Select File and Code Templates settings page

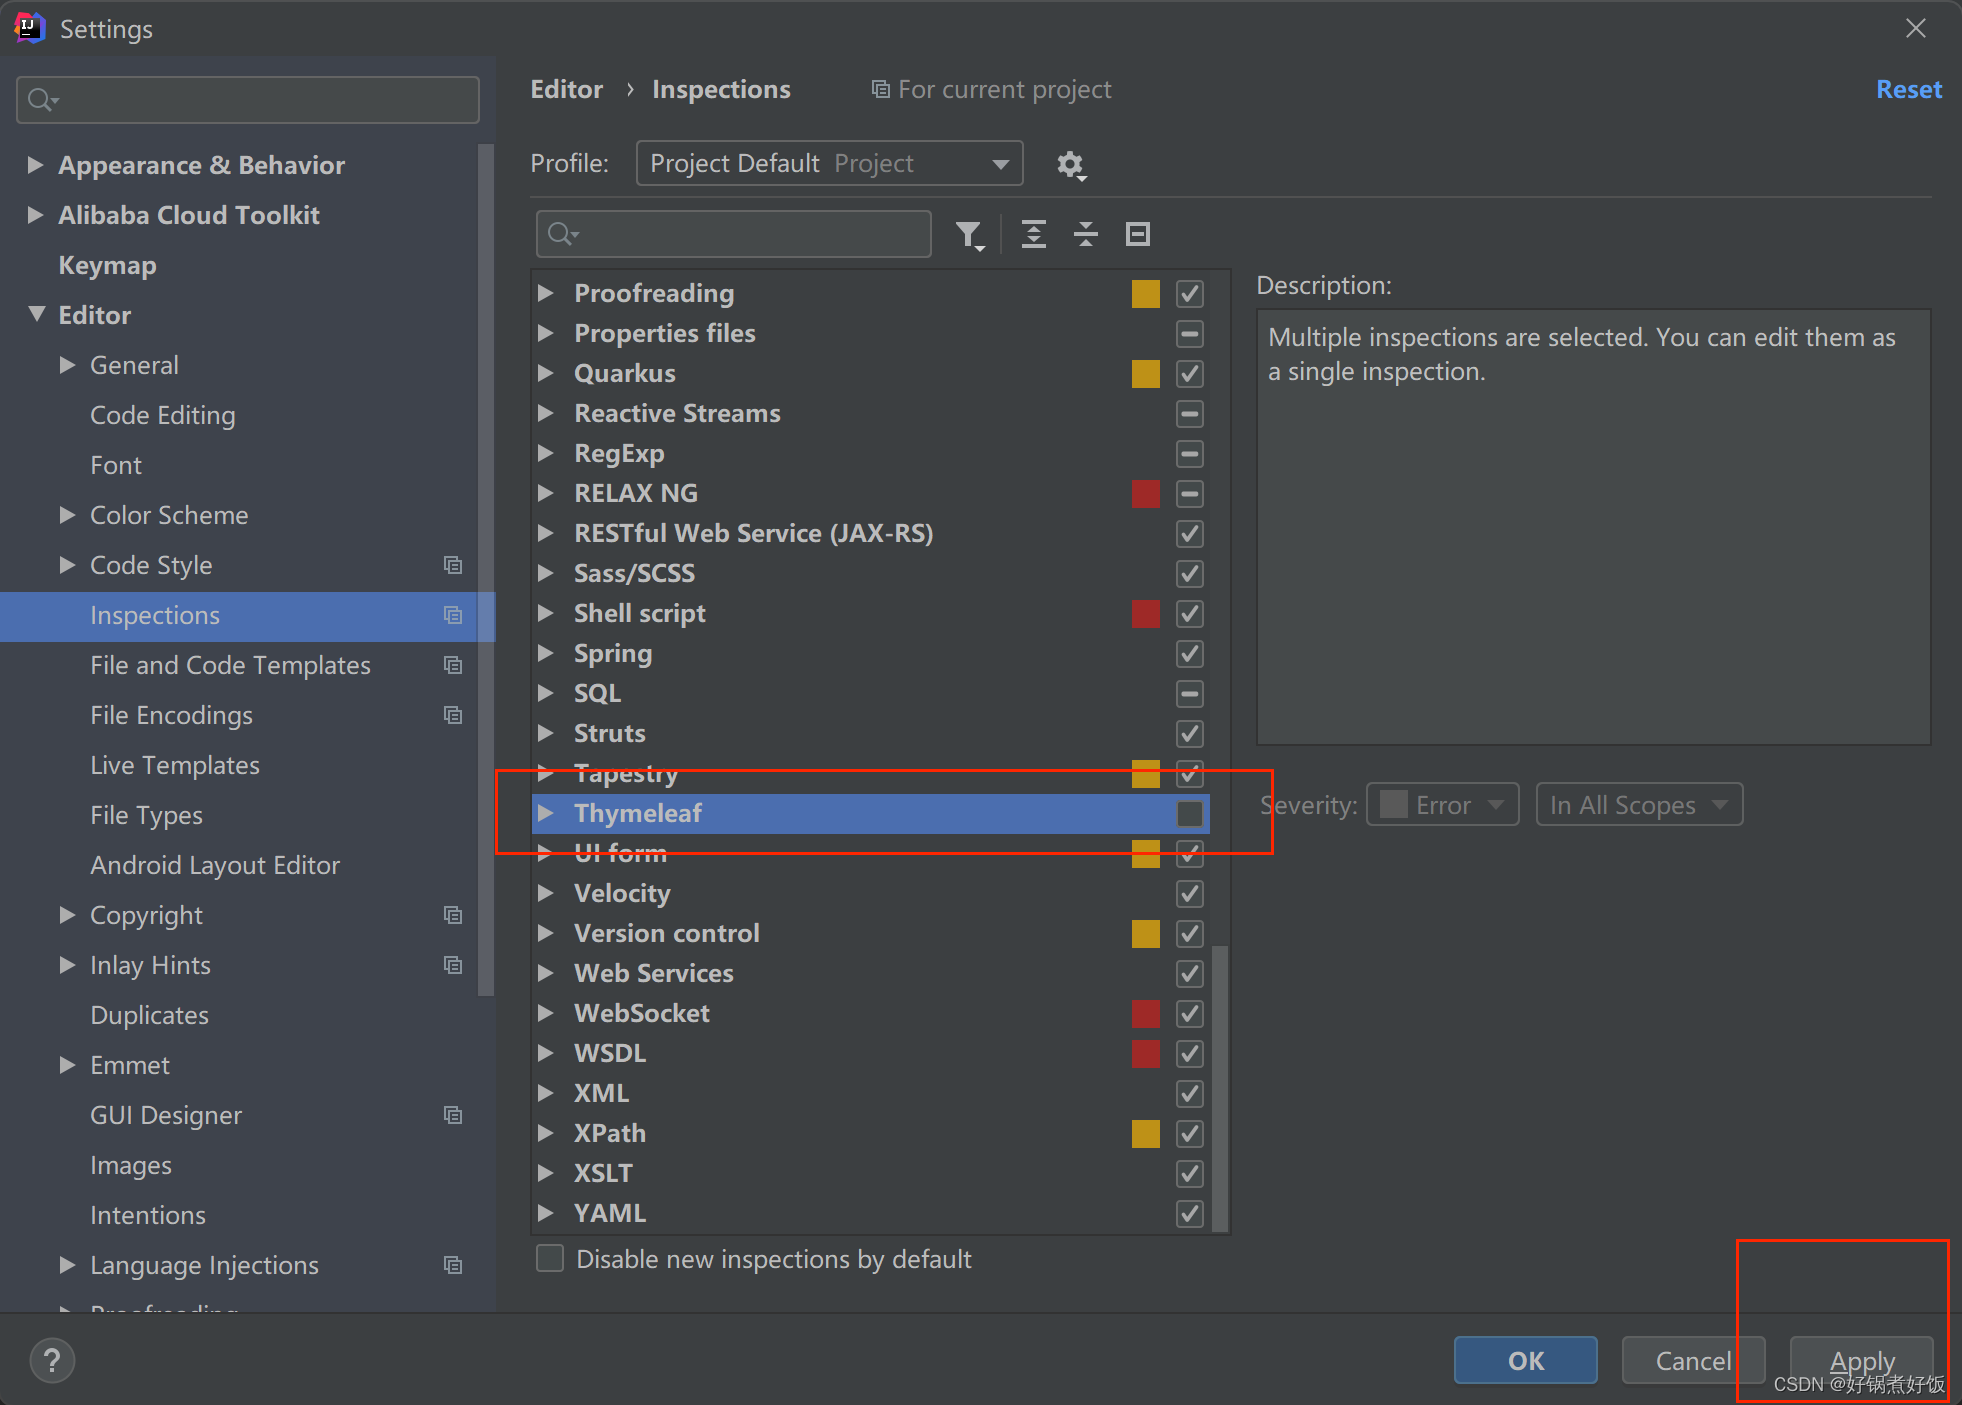click(x=230, y=665)
